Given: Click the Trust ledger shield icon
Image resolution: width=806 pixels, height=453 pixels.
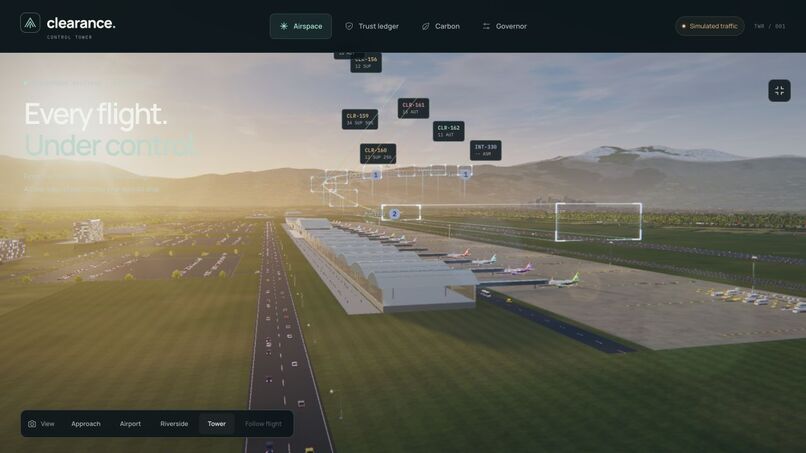Looking at the screenshot, I should [x=349, y=26].
